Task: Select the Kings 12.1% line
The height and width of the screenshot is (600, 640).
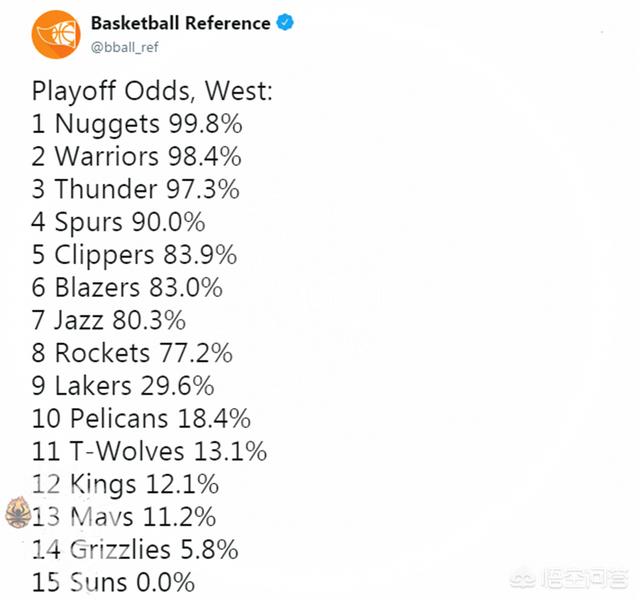Action: [125, 484]
